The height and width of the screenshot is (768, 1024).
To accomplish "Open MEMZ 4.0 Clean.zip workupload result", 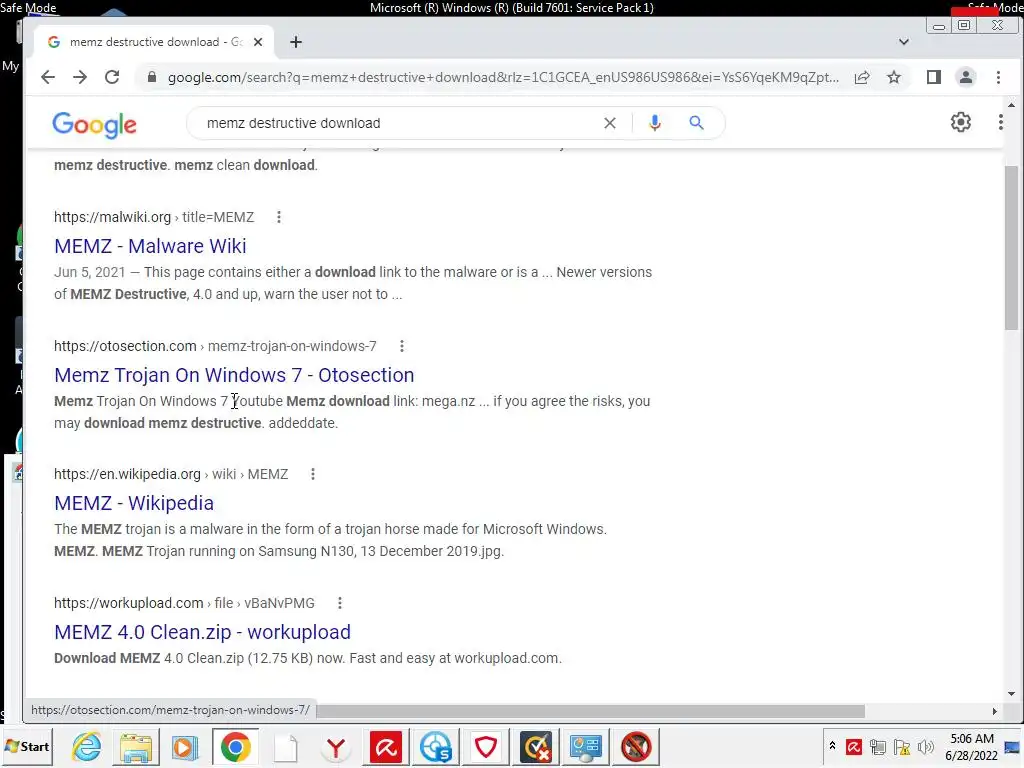I will 202,632.
